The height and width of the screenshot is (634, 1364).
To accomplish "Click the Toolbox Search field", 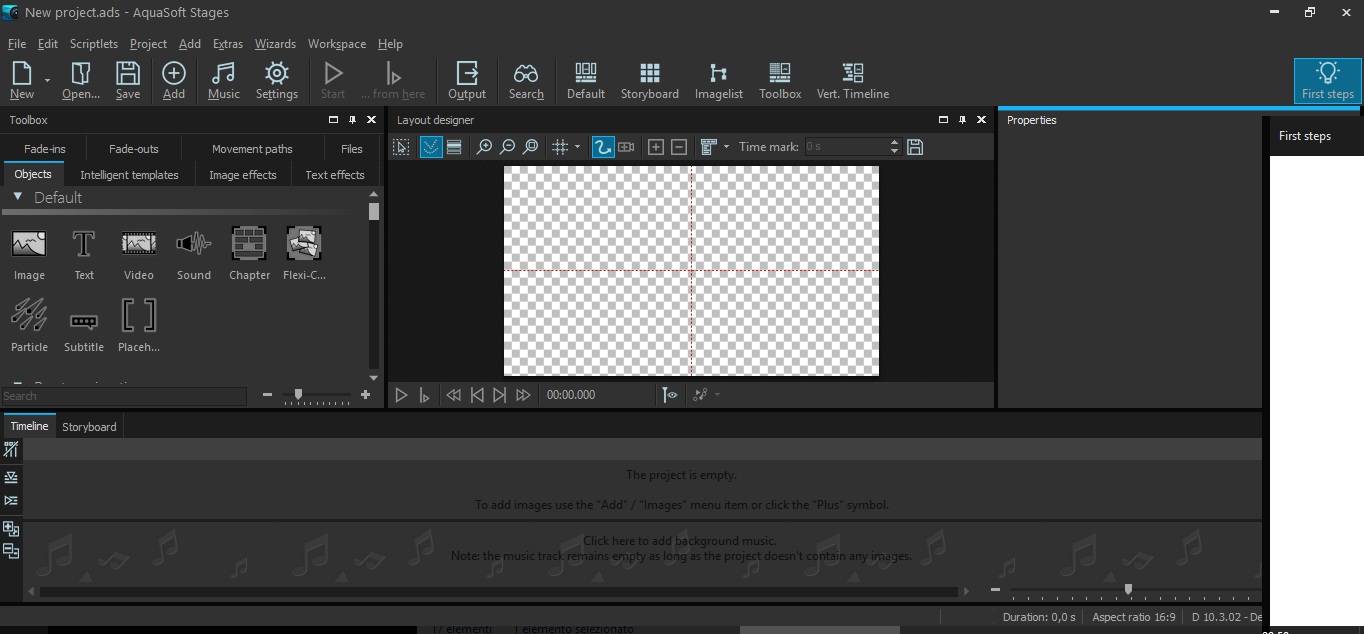I will [x=124, y=396].
